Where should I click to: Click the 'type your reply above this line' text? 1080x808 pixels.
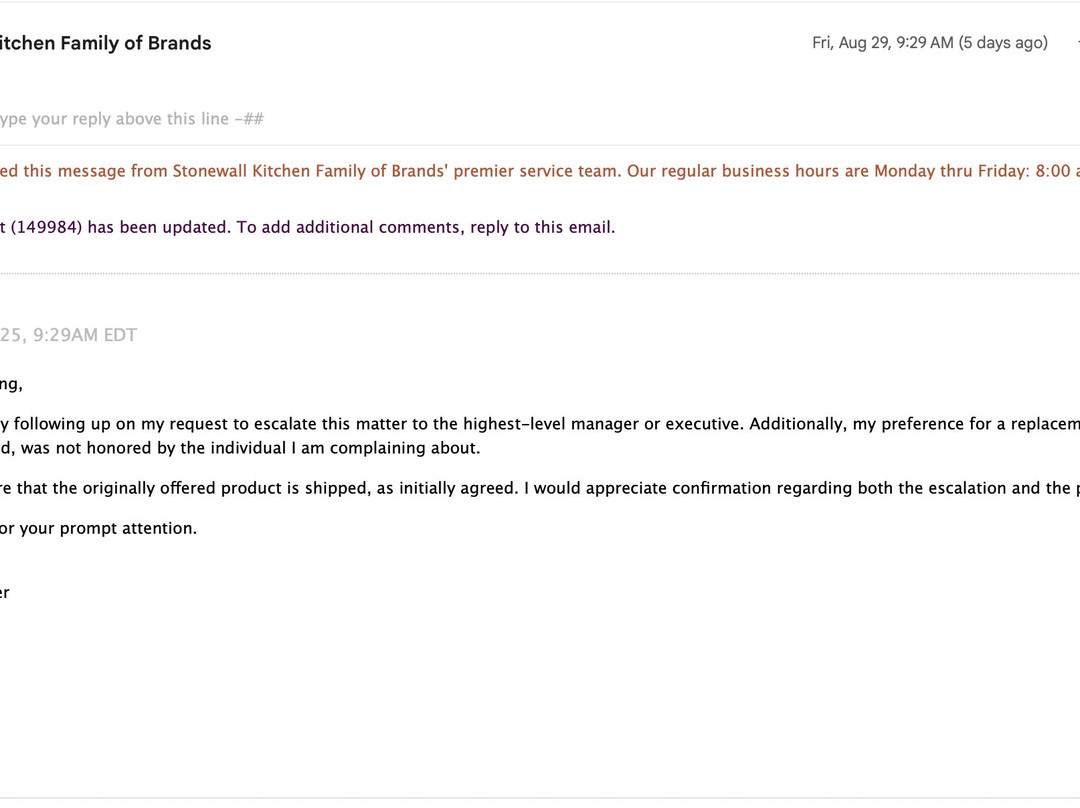point(130,119)
